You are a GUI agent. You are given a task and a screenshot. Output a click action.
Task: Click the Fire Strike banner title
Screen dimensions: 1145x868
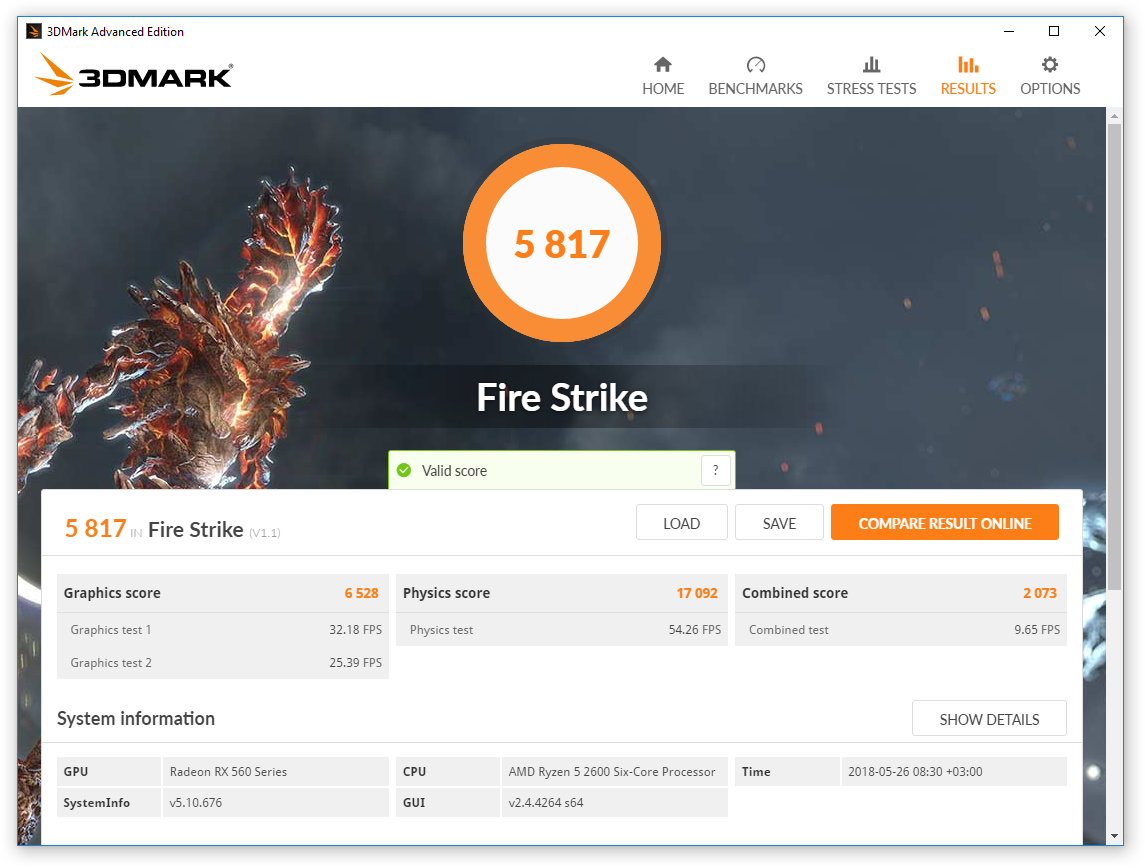click(x=562, y=398)
